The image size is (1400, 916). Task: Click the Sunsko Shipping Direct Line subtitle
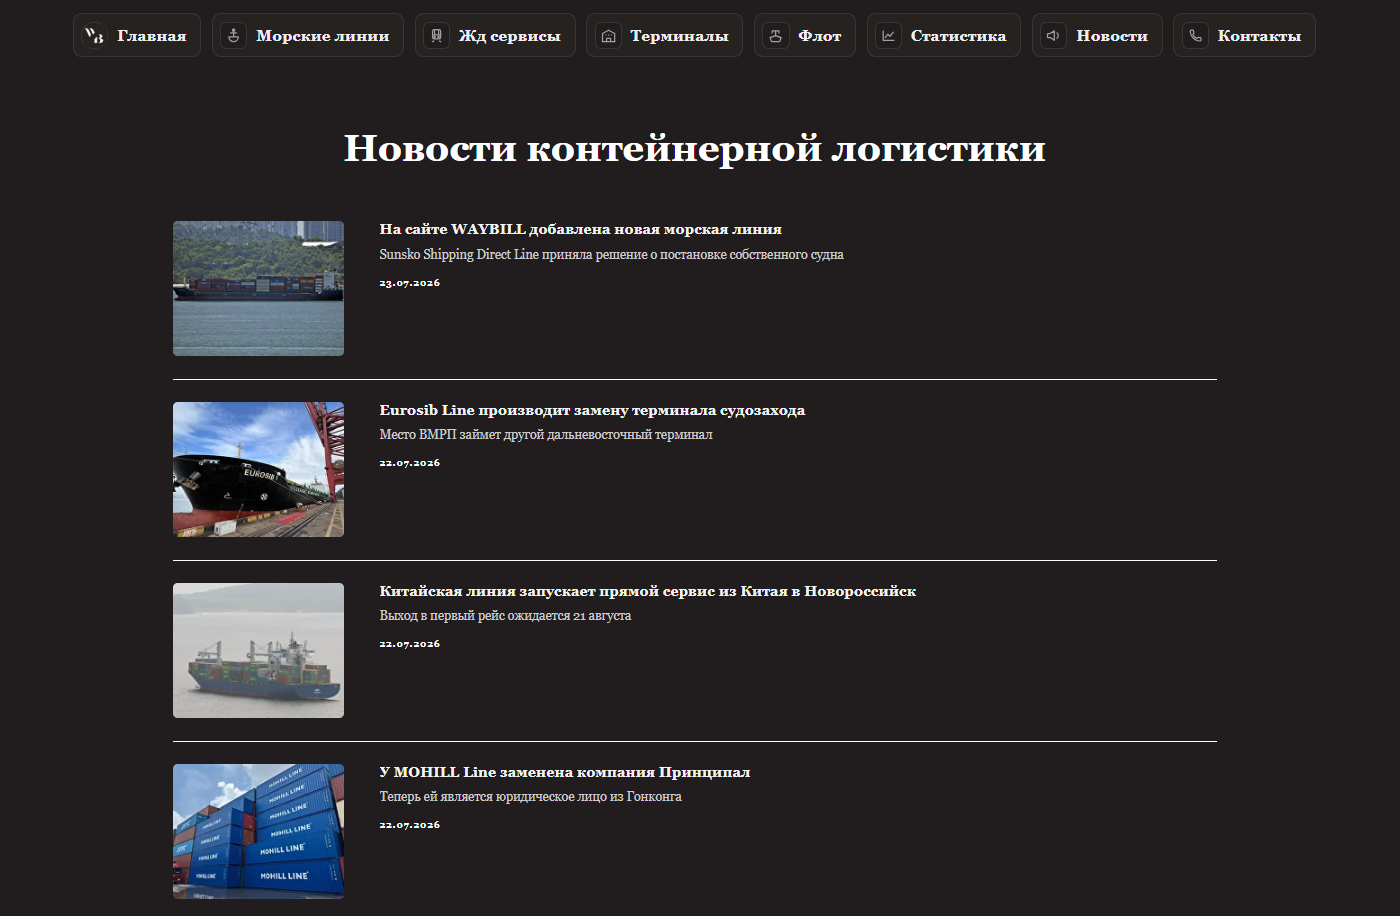(611, 255)
